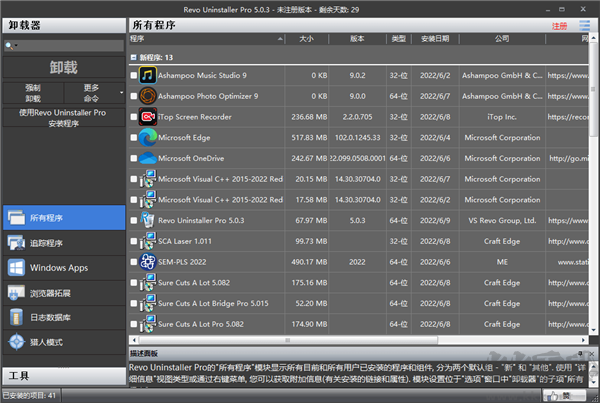The width and height of the screenshot is (600, 403).
Task: Click the iTop Screen Recorder icon
Action: (148, 116)
